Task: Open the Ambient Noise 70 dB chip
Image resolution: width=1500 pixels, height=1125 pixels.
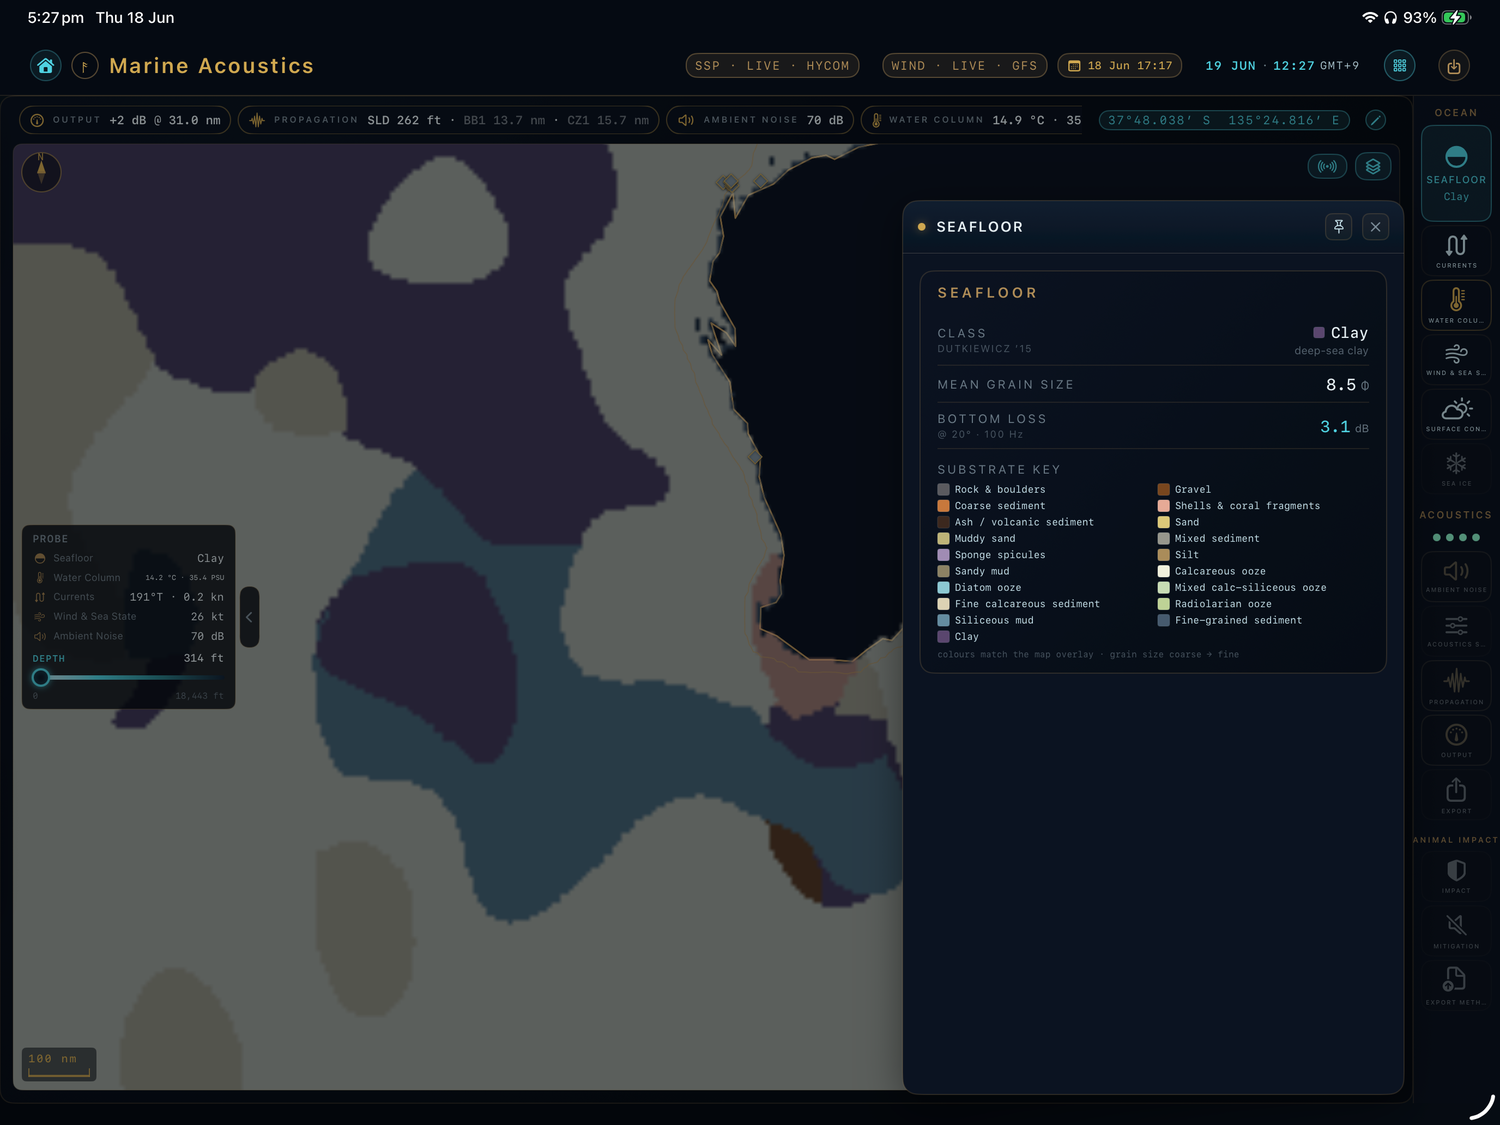Action: pyautogui.click(x=761, y=120)
